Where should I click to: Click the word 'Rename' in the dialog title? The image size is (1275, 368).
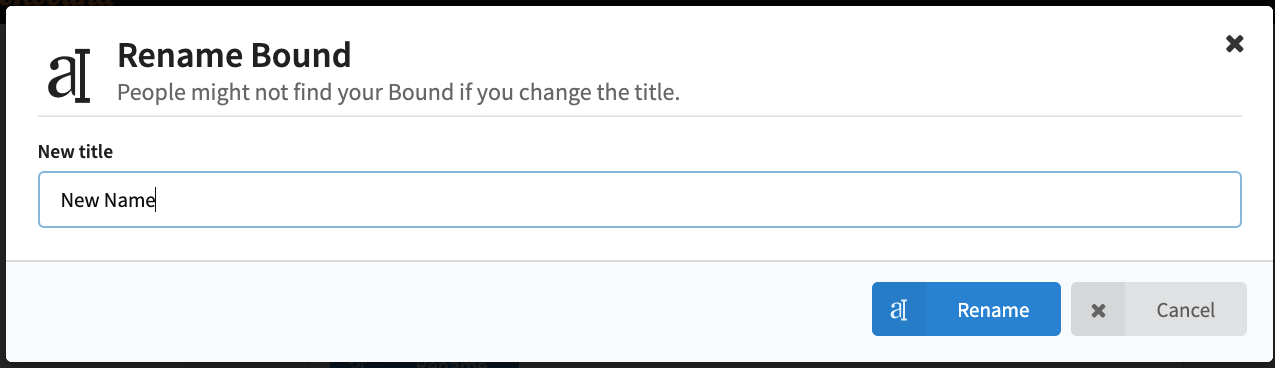click(x=176, y=54)
